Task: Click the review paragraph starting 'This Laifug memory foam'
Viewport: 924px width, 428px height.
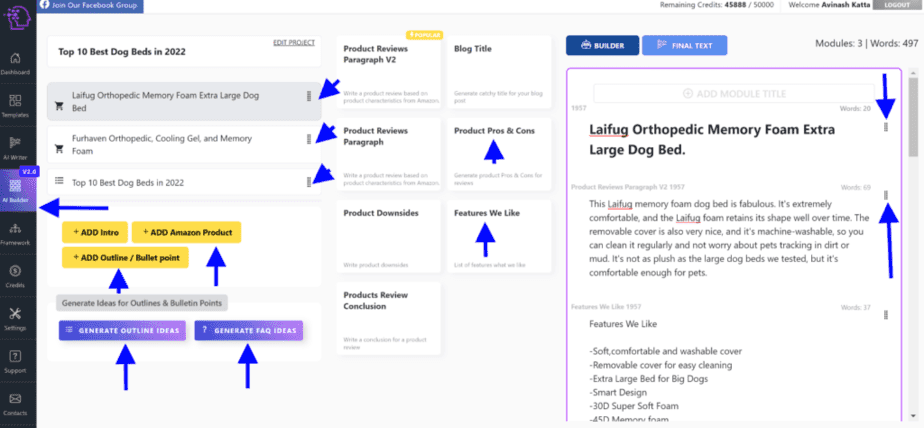Action: pyautogui.click(x=729, y=238)
